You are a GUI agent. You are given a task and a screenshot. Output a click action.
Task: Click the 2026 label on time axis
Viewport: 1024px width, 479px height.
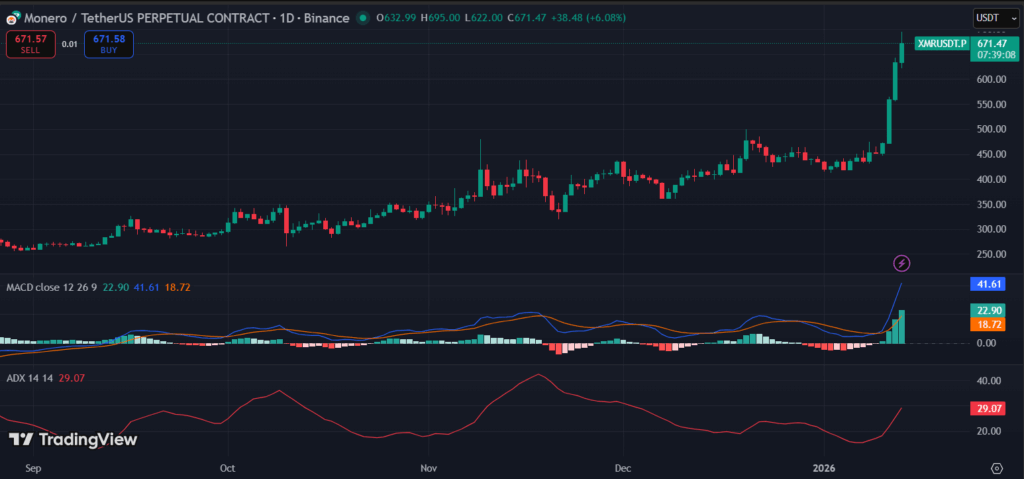pyautogui.click(x=824, y=467)
